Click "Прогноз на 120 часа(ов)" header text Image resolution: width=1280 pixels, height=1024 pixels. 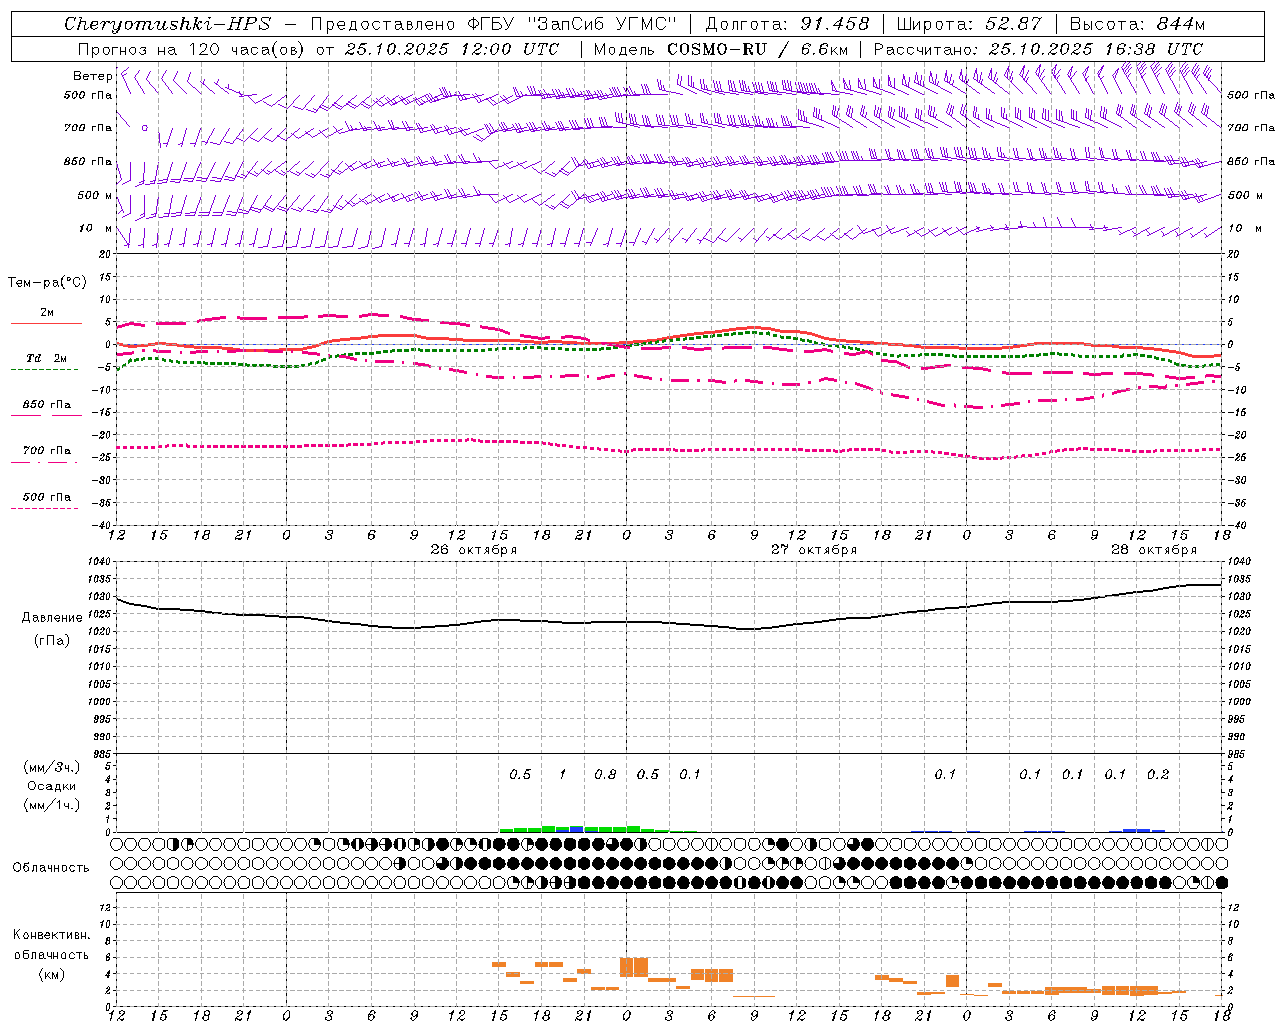(192, 49)
